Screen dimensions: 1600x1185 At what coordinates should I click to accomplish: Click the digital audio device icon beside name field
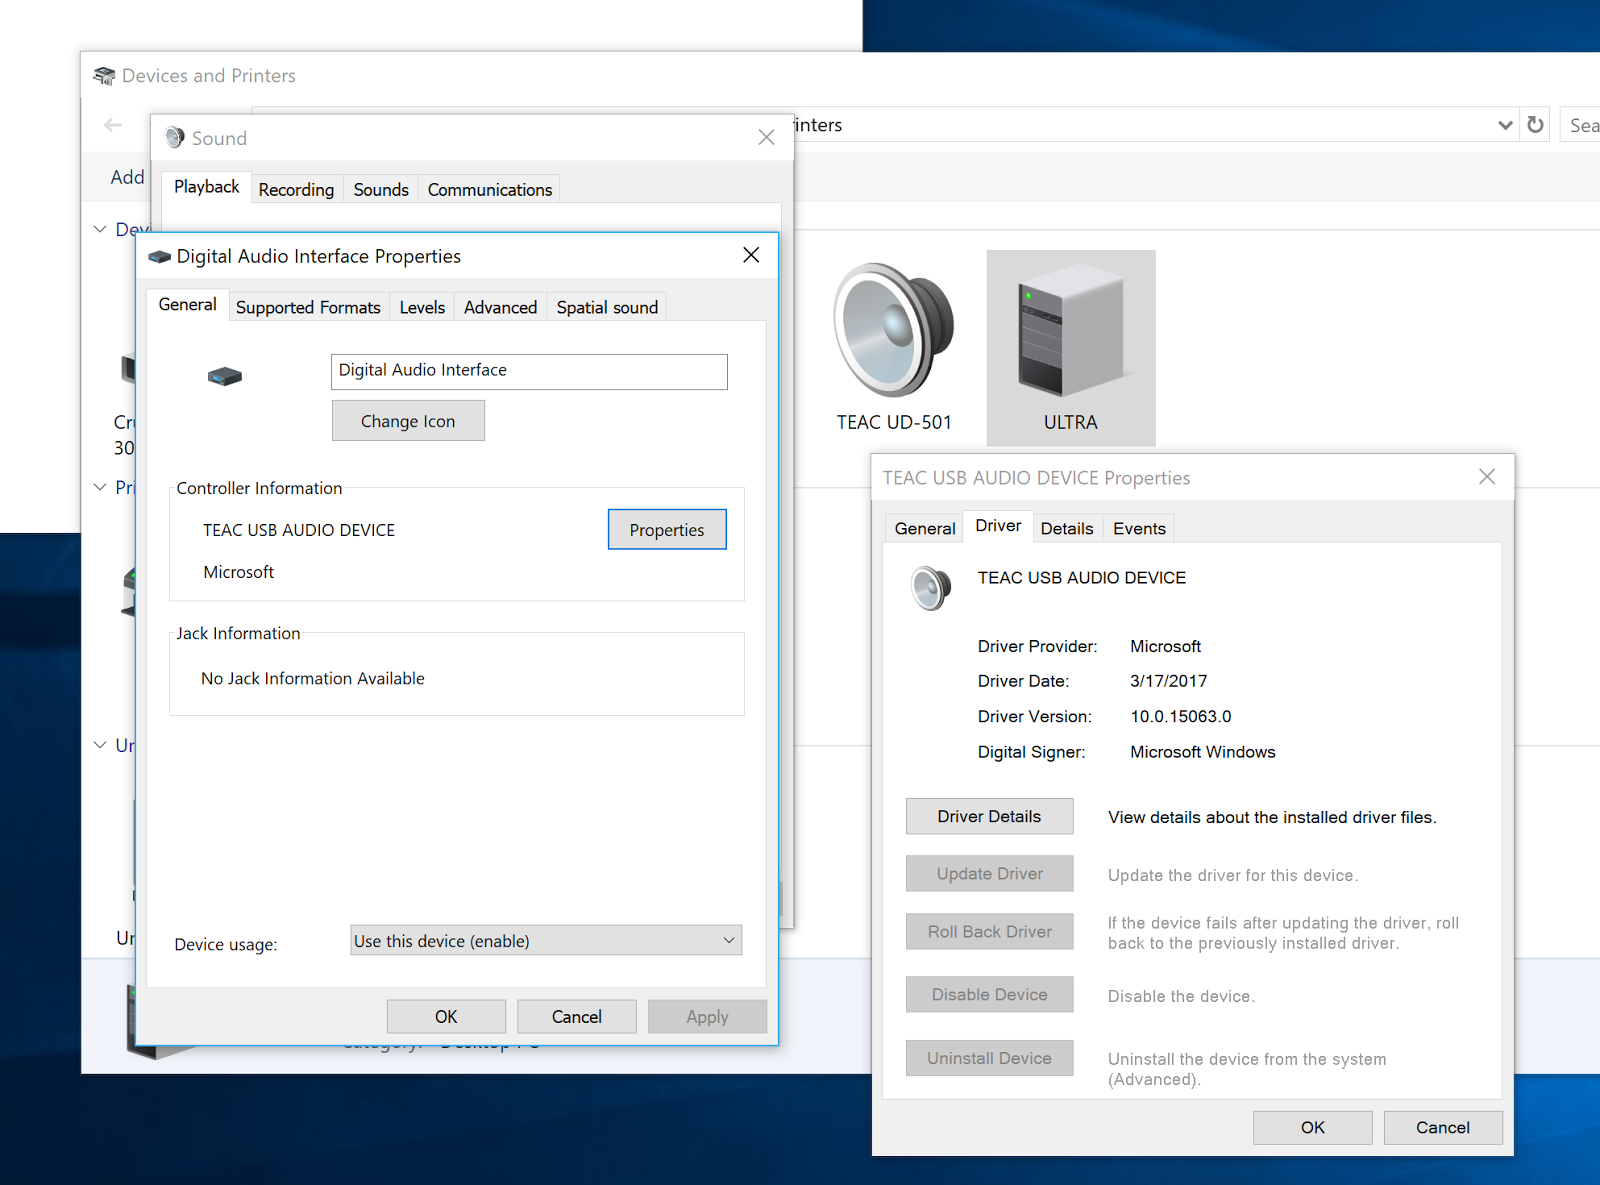point(225,376)
